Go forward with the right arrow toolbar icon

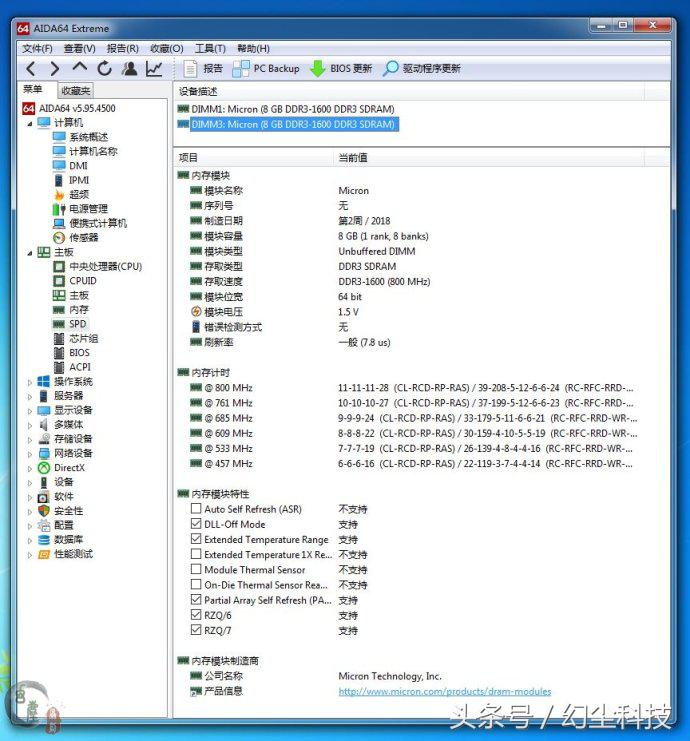click(55, 69)
